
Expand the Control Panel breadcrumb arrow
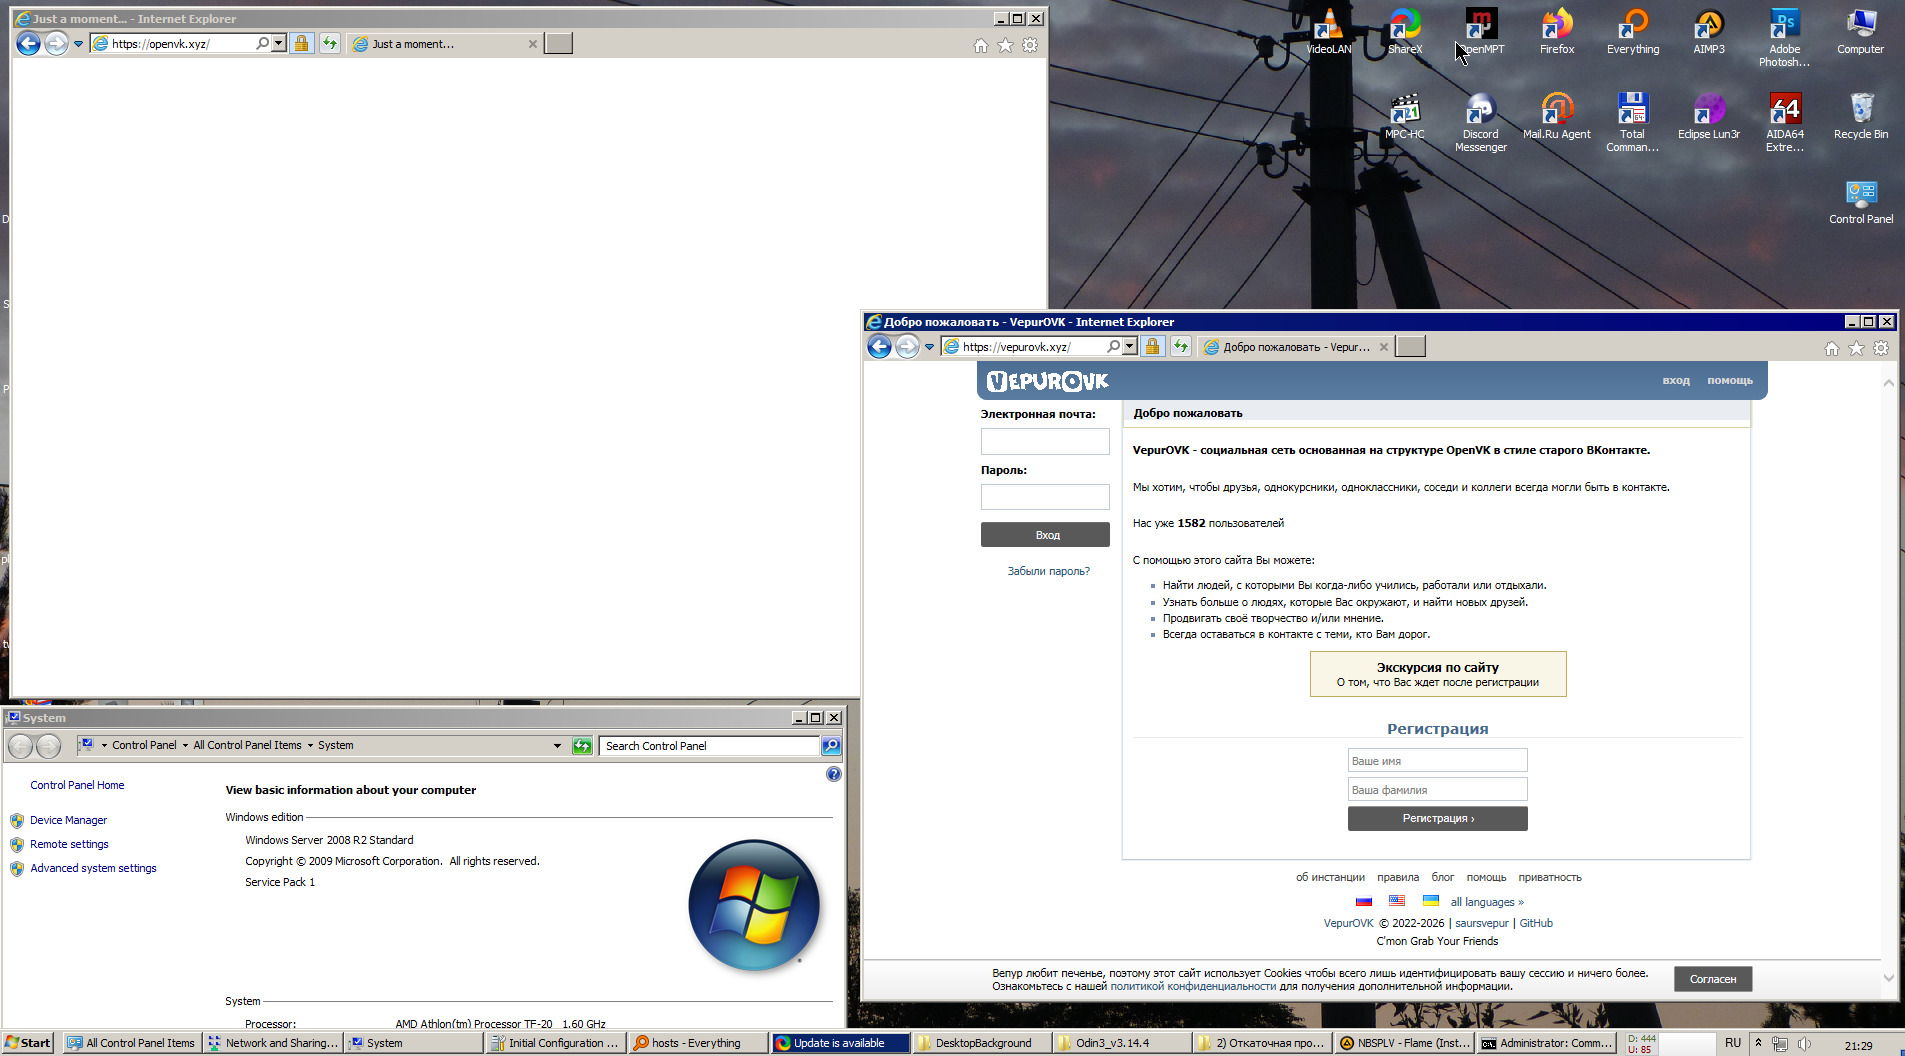point(185,745)
